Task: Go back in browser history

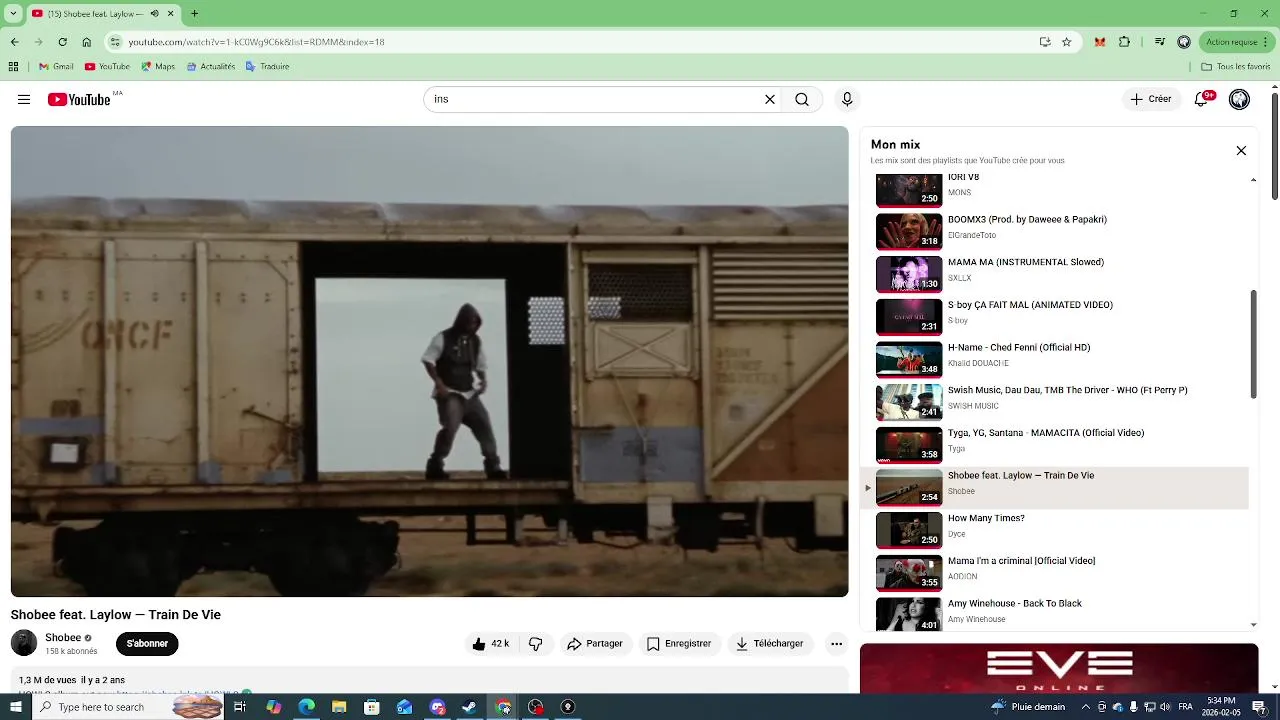Action: pos(14,42)
